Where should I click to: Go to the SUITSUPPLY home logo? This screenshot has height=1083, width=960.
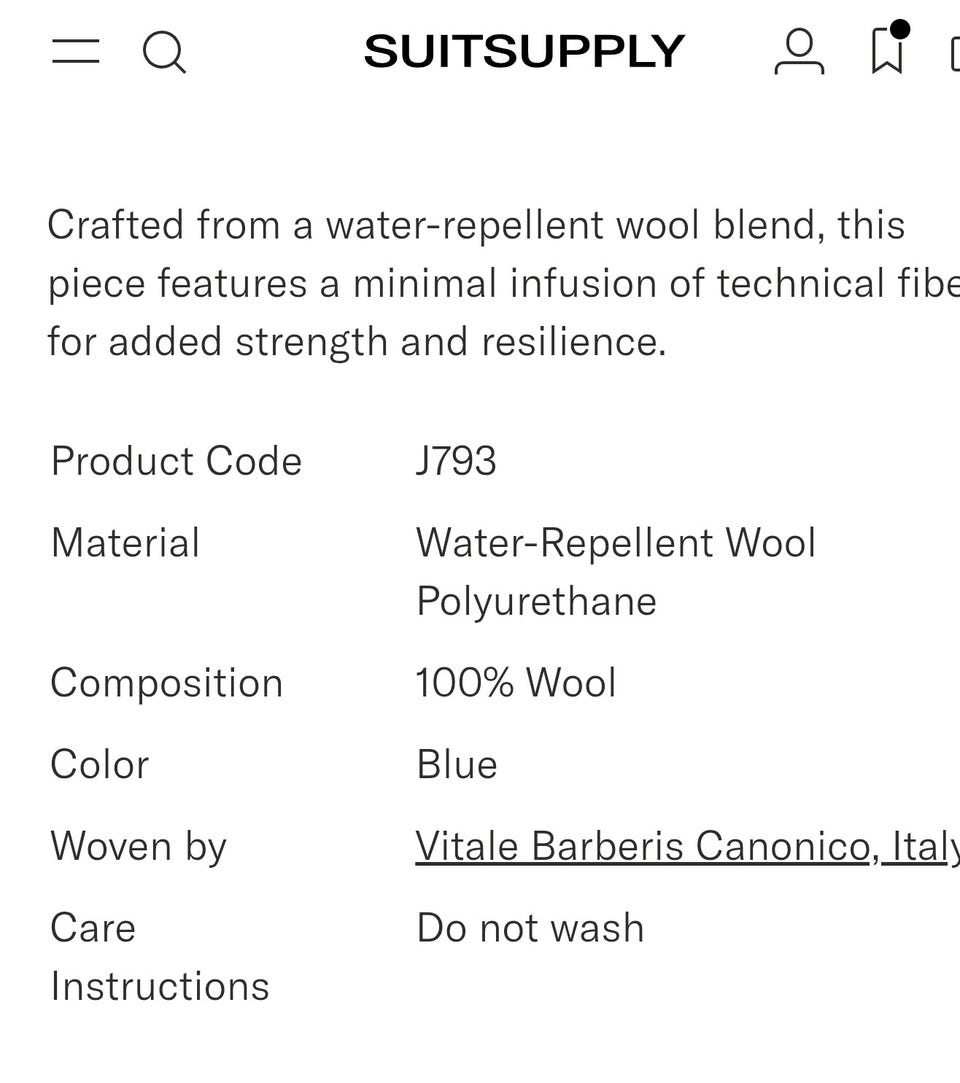pyautogui.click(x=524, y=51)
